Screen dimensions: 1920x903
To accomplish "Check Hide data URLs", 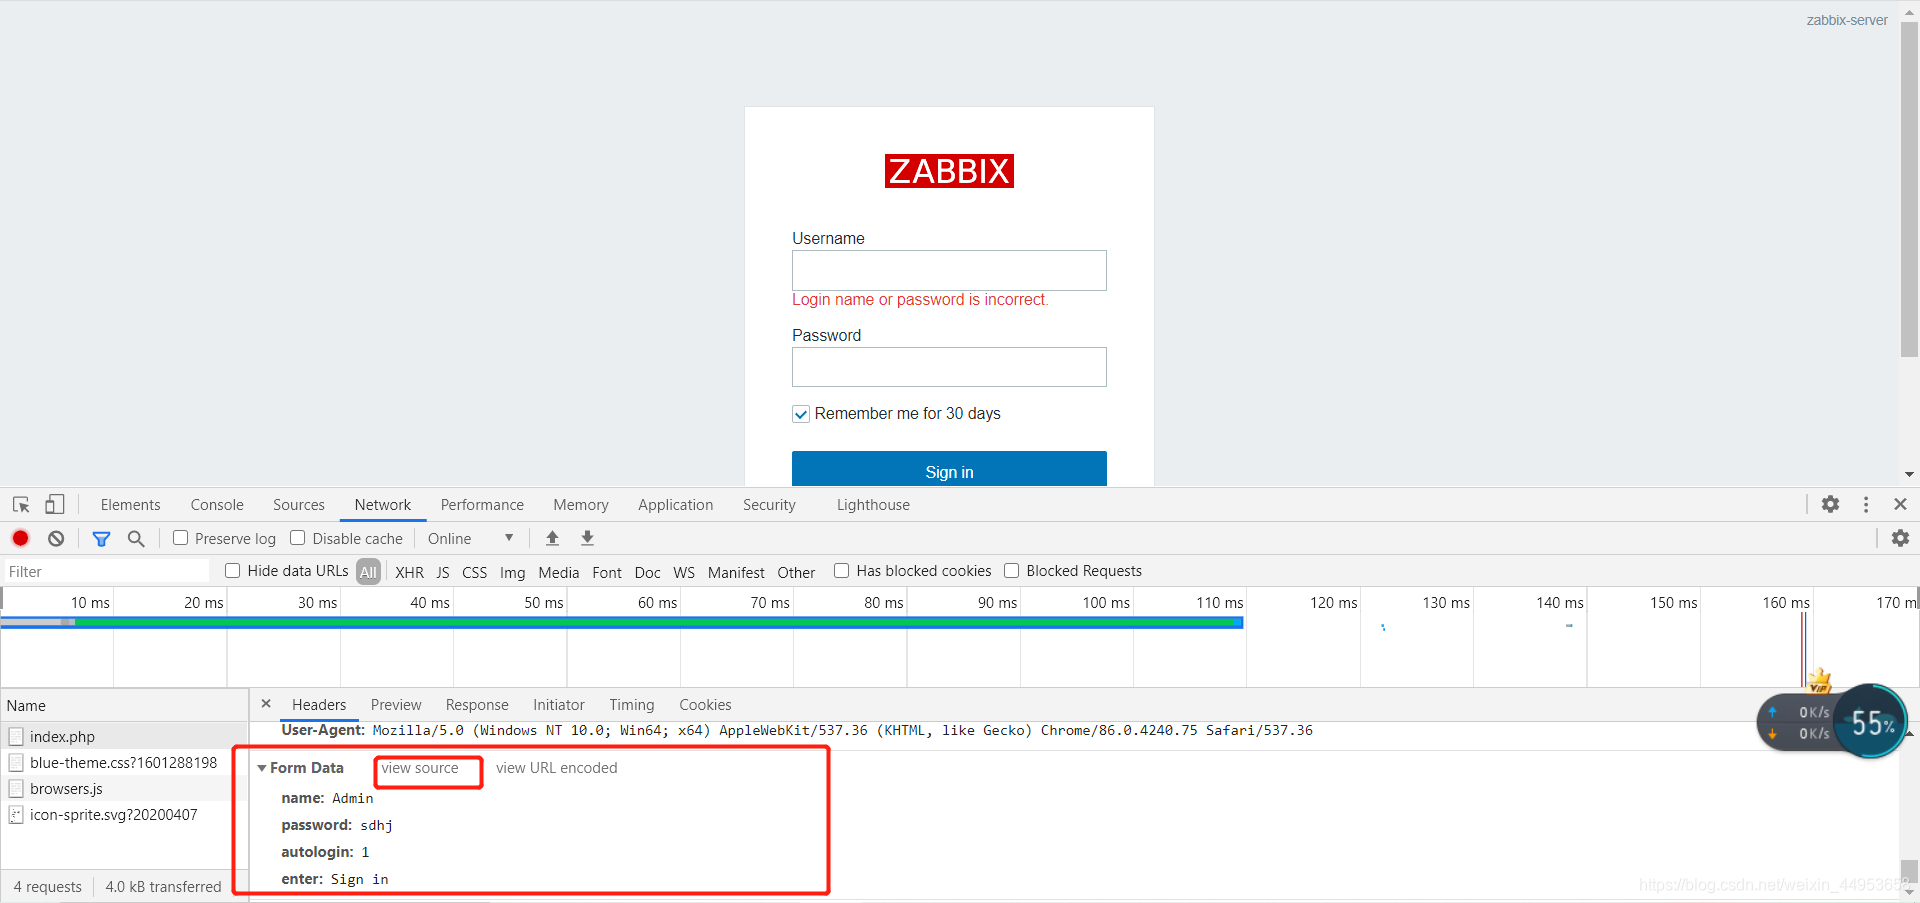I will [x=233, y=570].
